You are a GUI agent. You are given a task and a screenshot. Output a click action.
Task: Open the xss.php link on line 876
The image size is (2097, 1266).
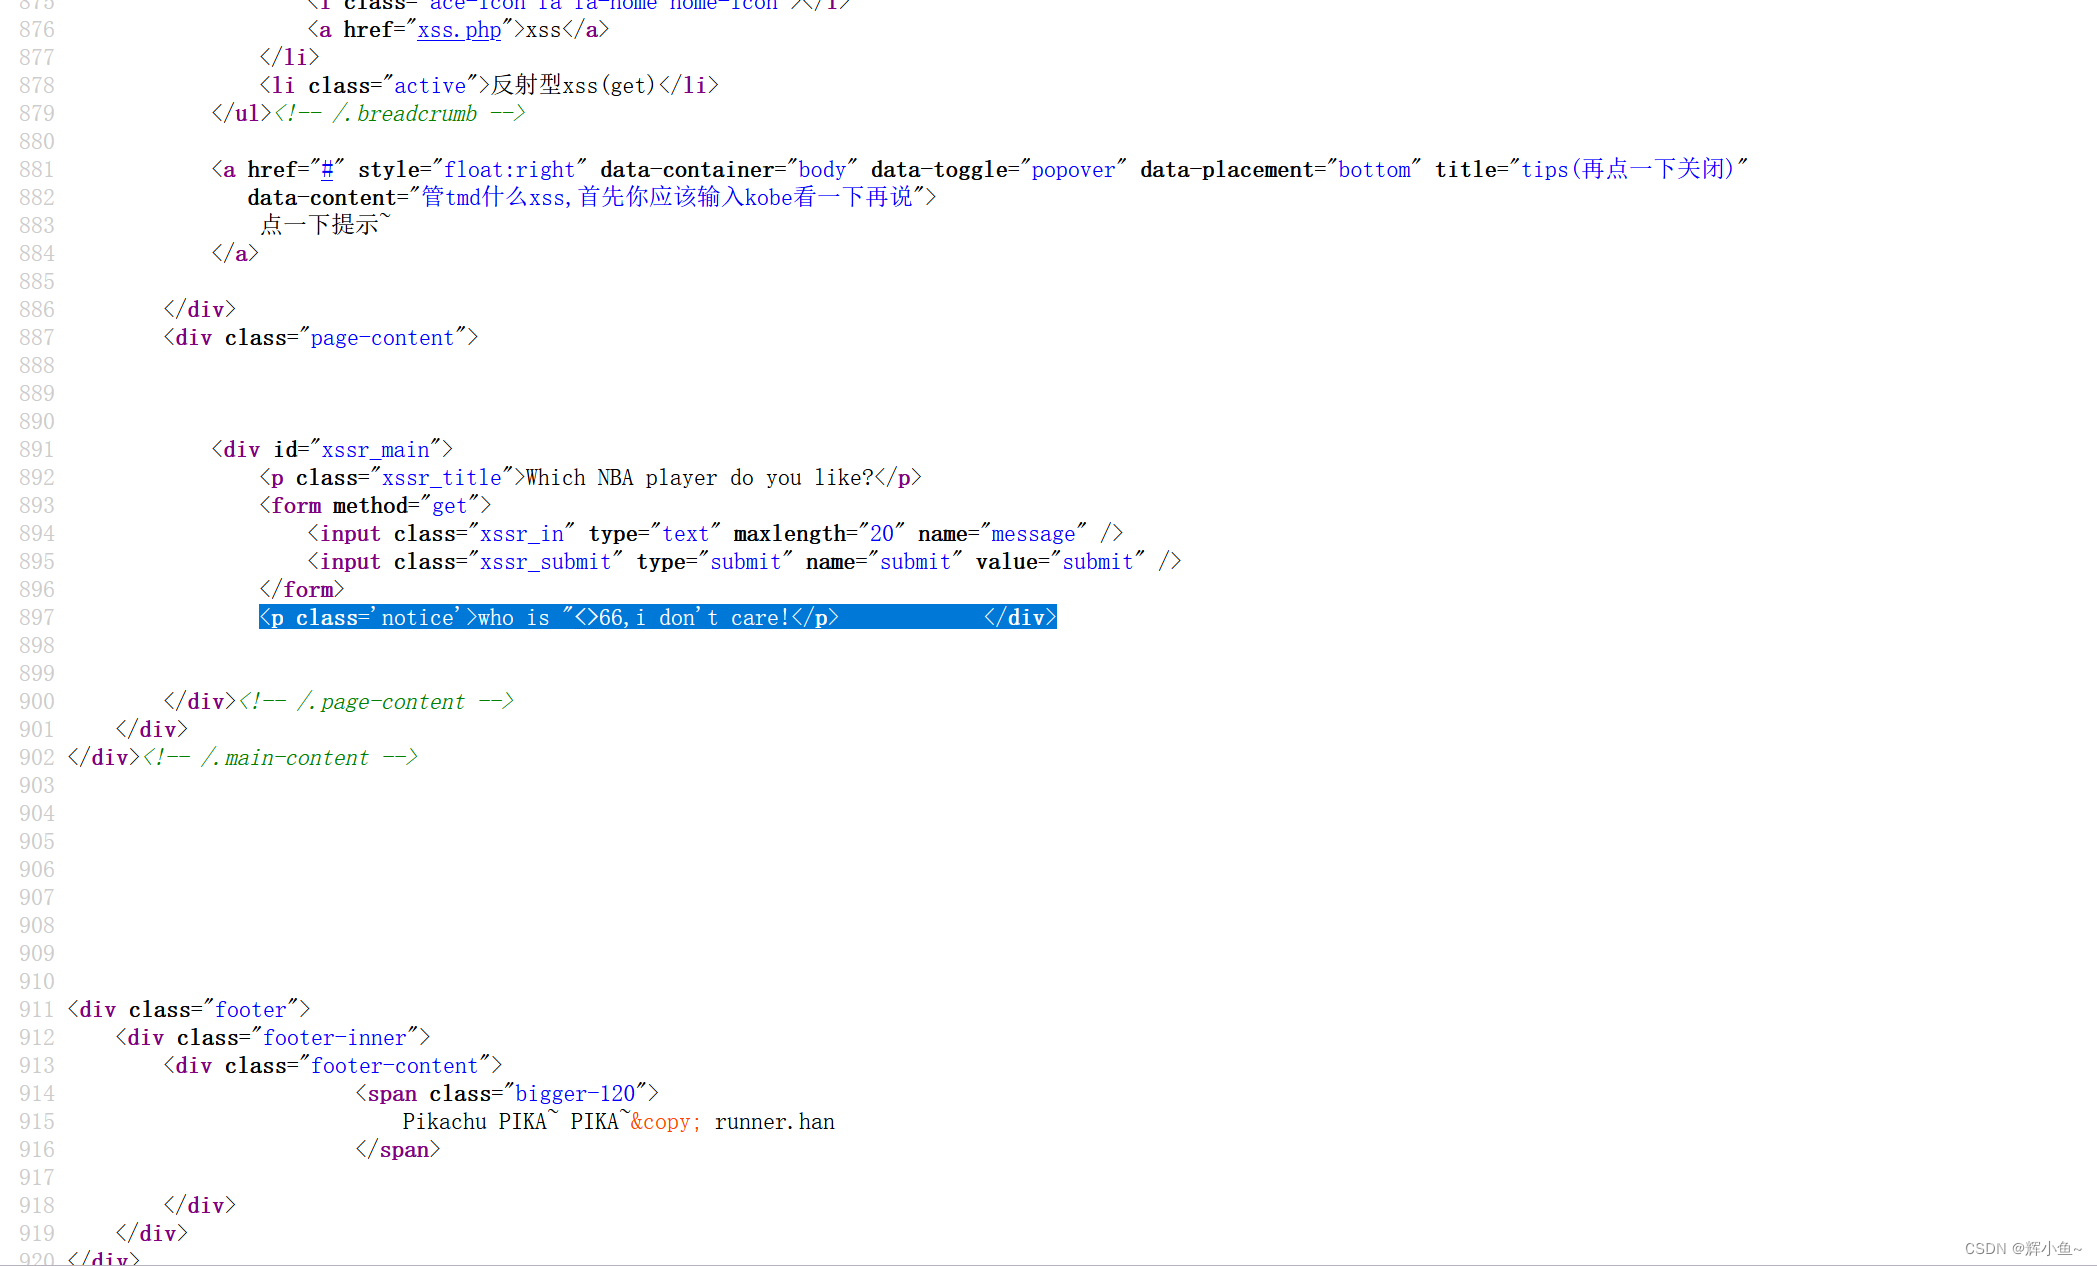459,30
